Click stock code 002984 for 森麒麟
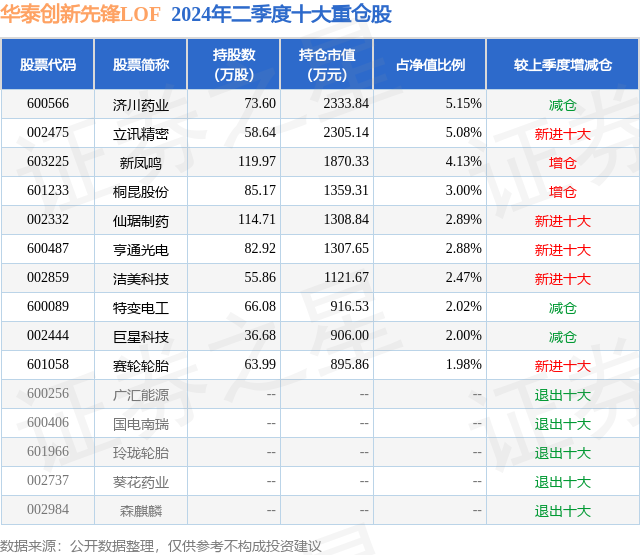The height and width of the screenshot is (555, 640). tap(48, 509)
